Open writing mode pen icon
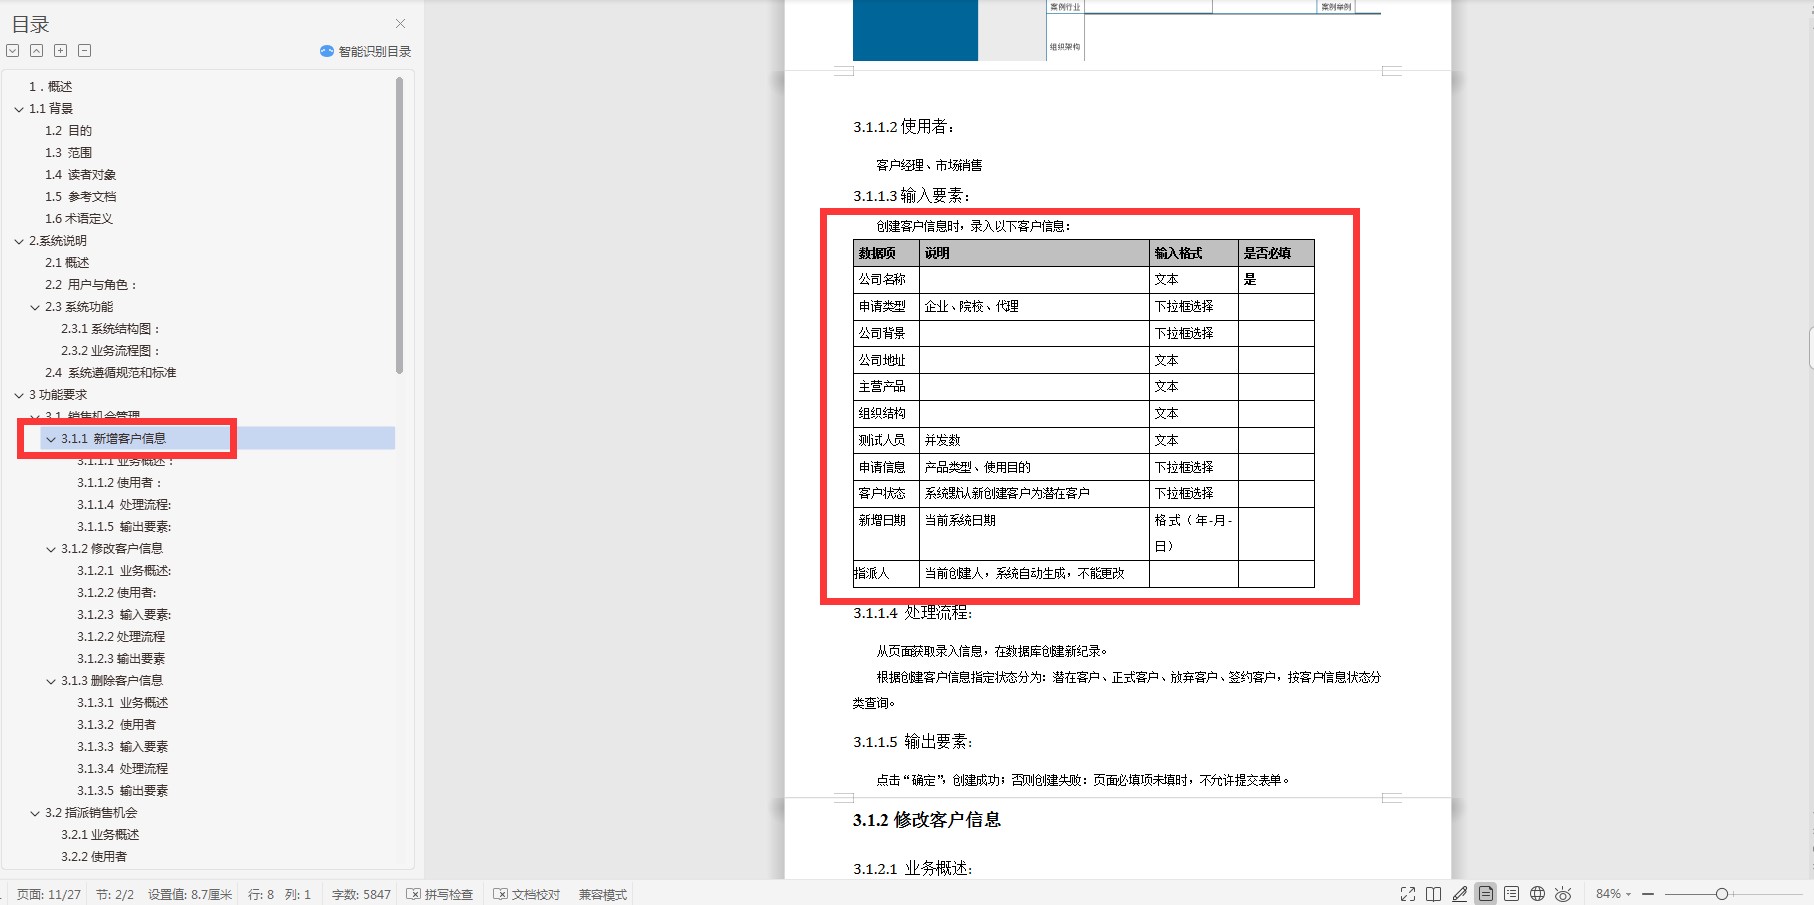Viewport: 1814px width, 905px height. 1460,894
